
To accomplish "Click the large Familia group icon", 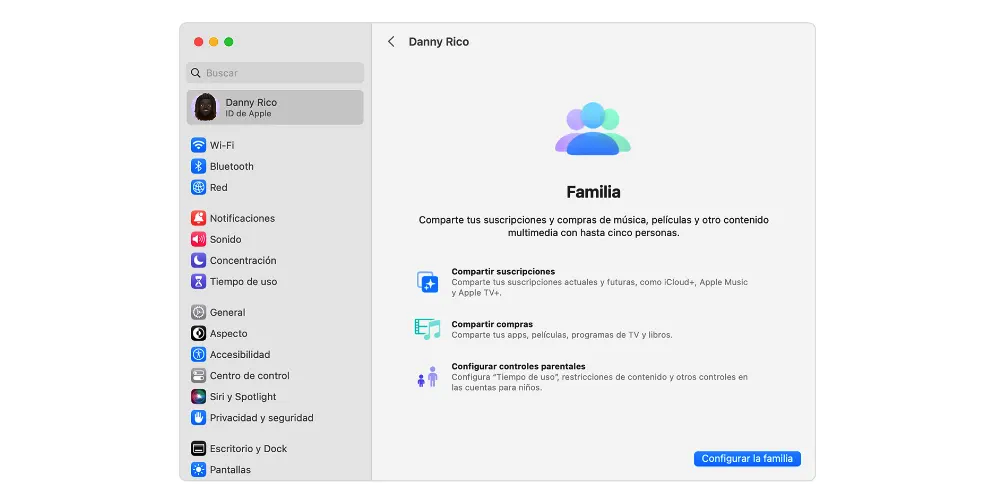I will (x=592, y=129).
